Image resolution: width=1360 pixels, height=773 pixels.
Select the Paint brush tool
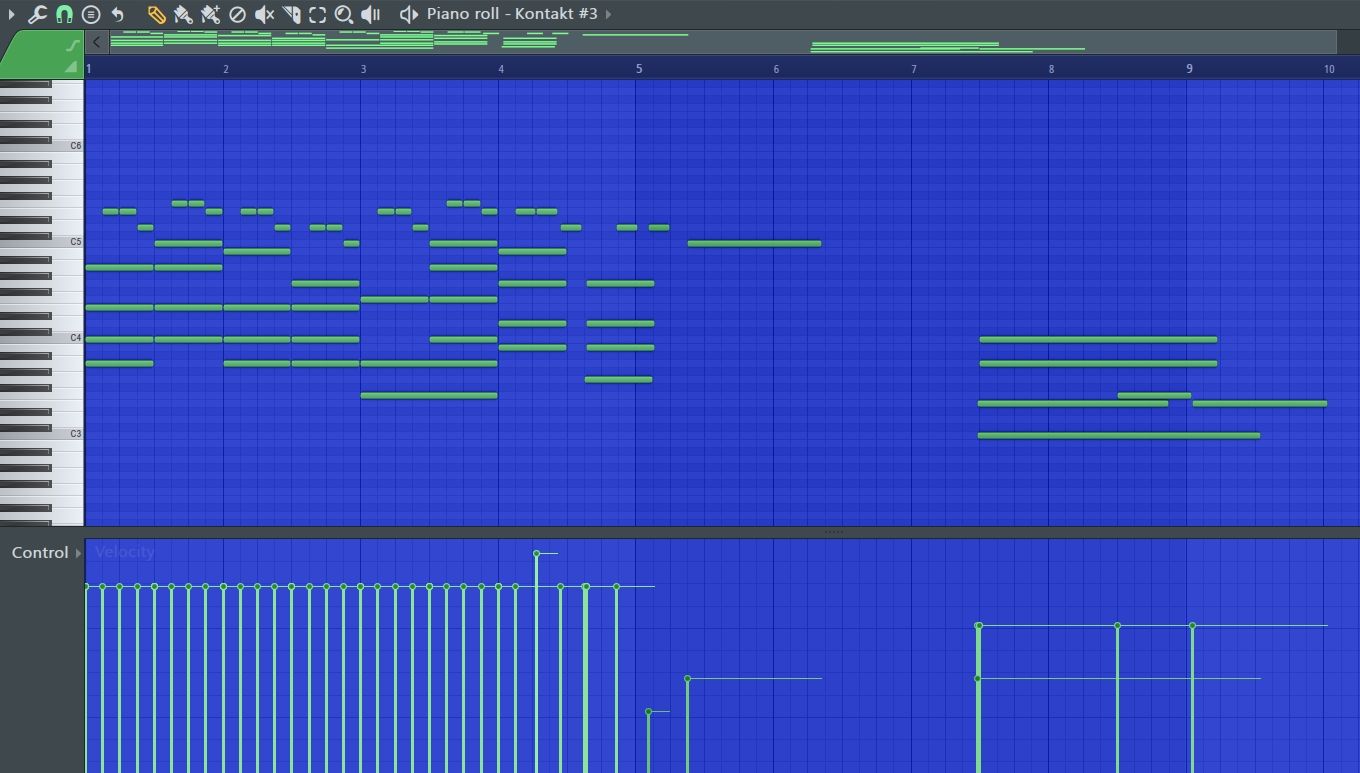coord(183,14)
